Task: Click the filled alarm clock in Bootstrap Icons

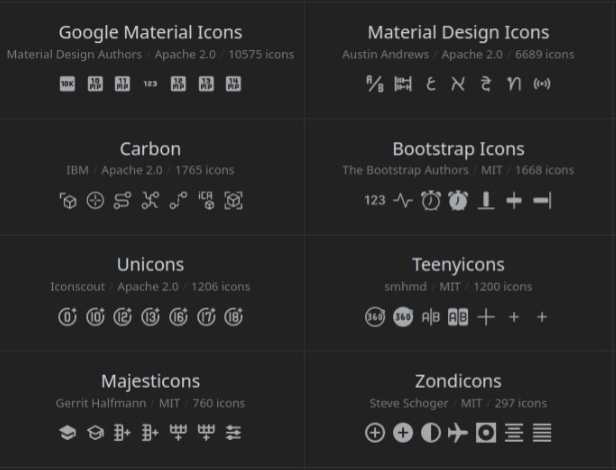Action: [458, 200]
